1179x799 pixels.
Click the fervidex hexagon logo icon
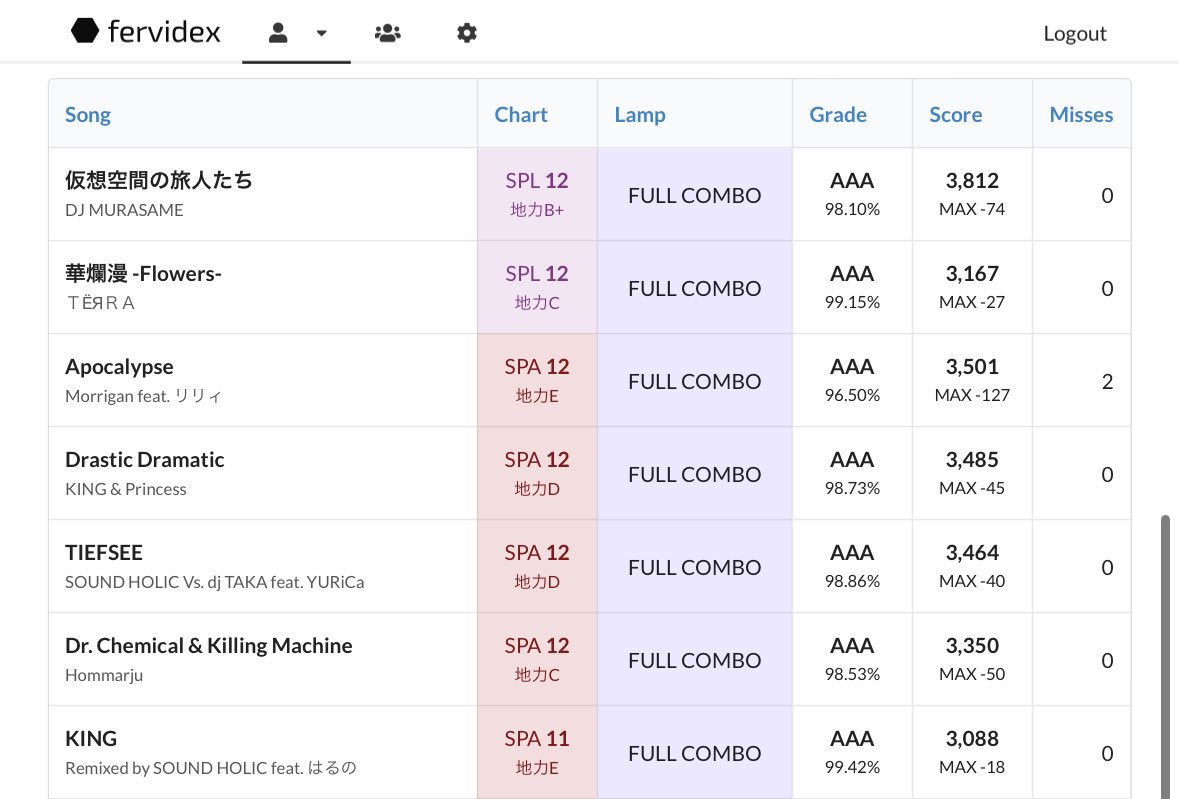point(85,32)
